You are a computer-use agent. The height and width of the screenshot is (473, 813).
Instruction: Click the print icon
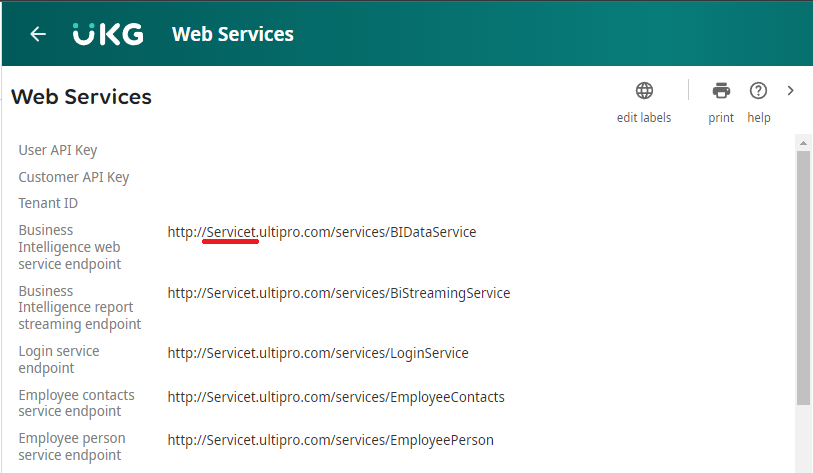pos(721,91)
